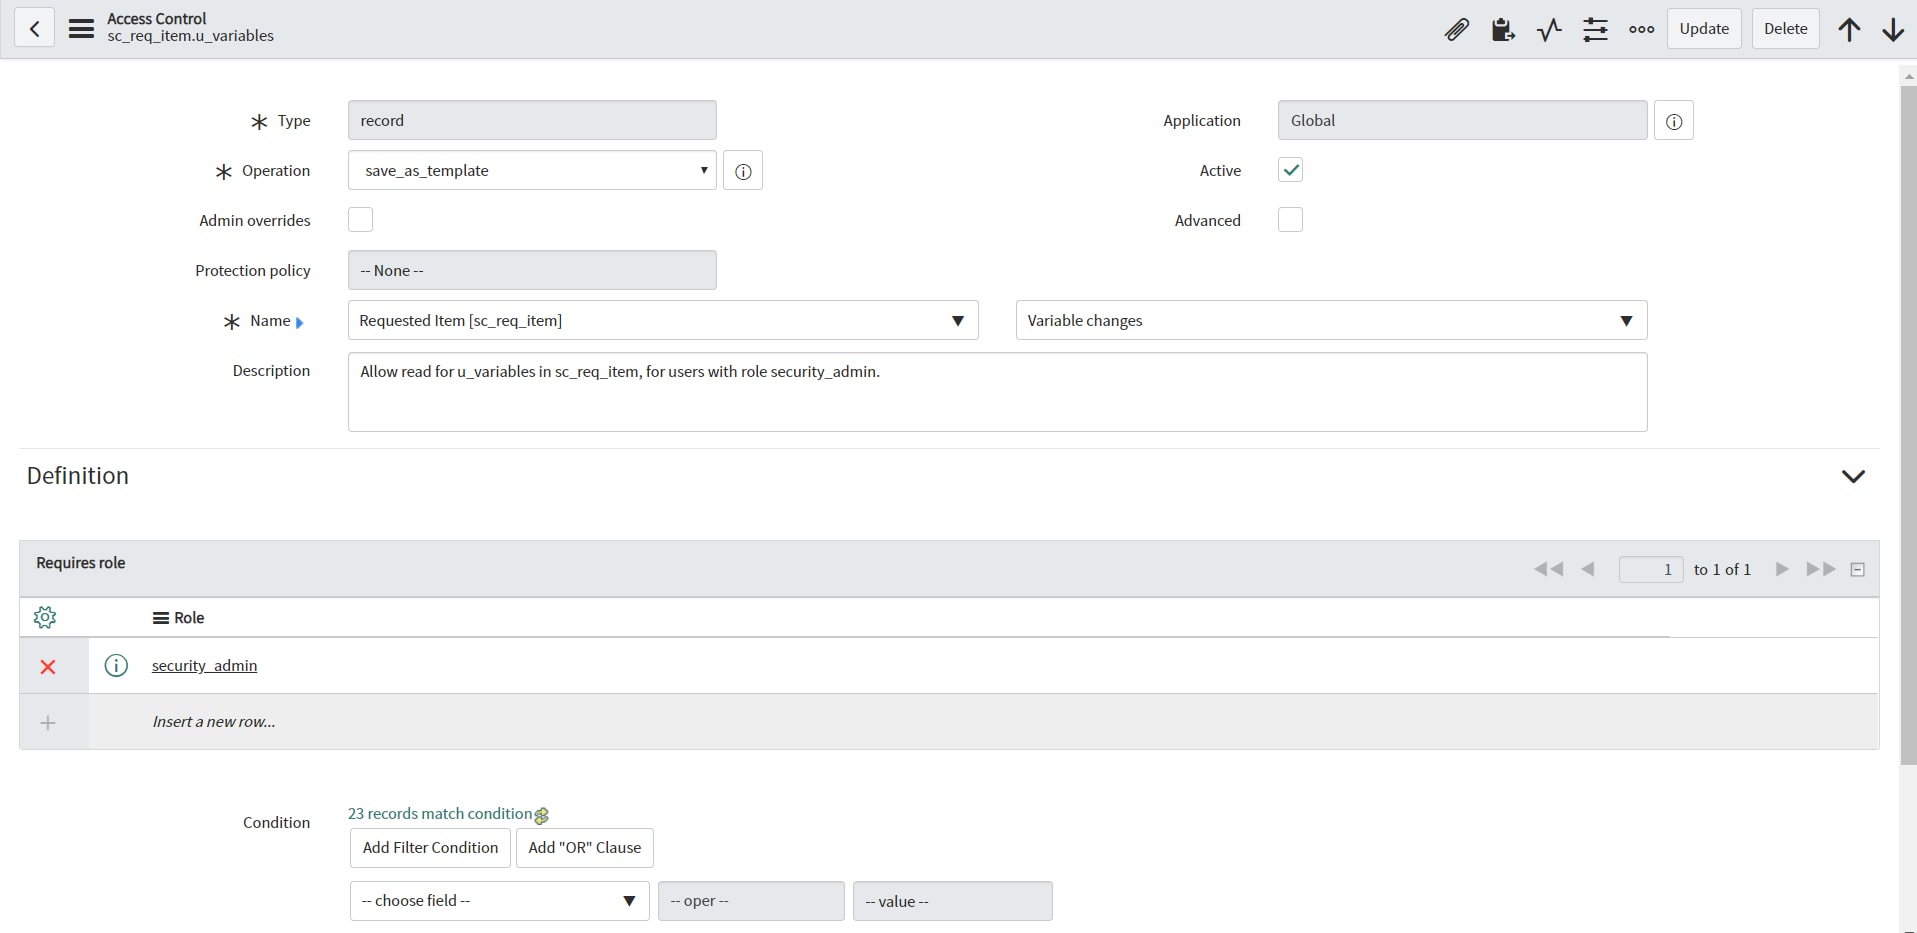
Task: Open the personalize form sliders icon
Action: click(x=1595, y=29)
